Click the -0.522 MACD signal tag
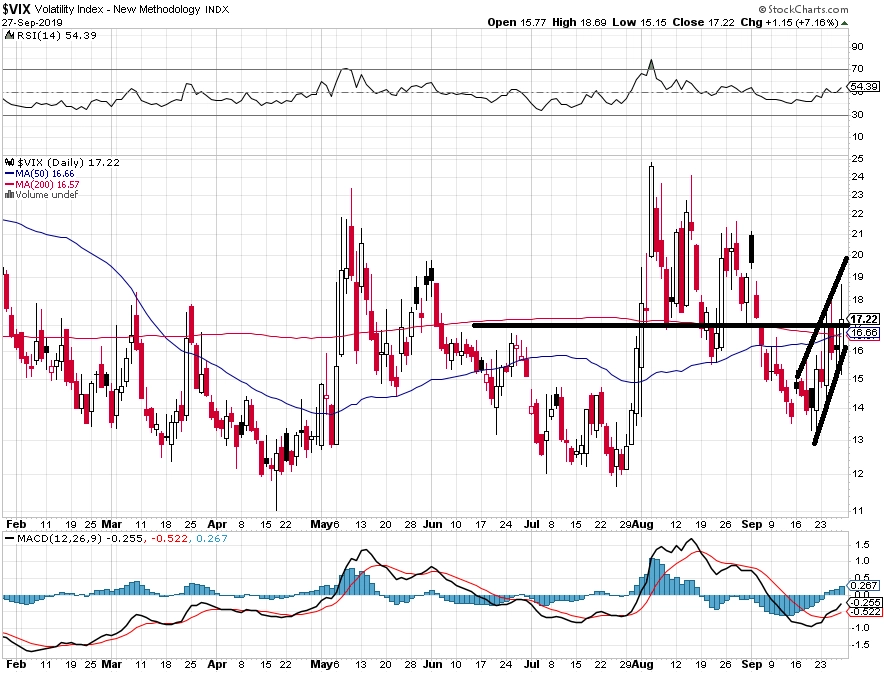Image resolution: width=884 pixels, height=673 pixels. (864, 612)
